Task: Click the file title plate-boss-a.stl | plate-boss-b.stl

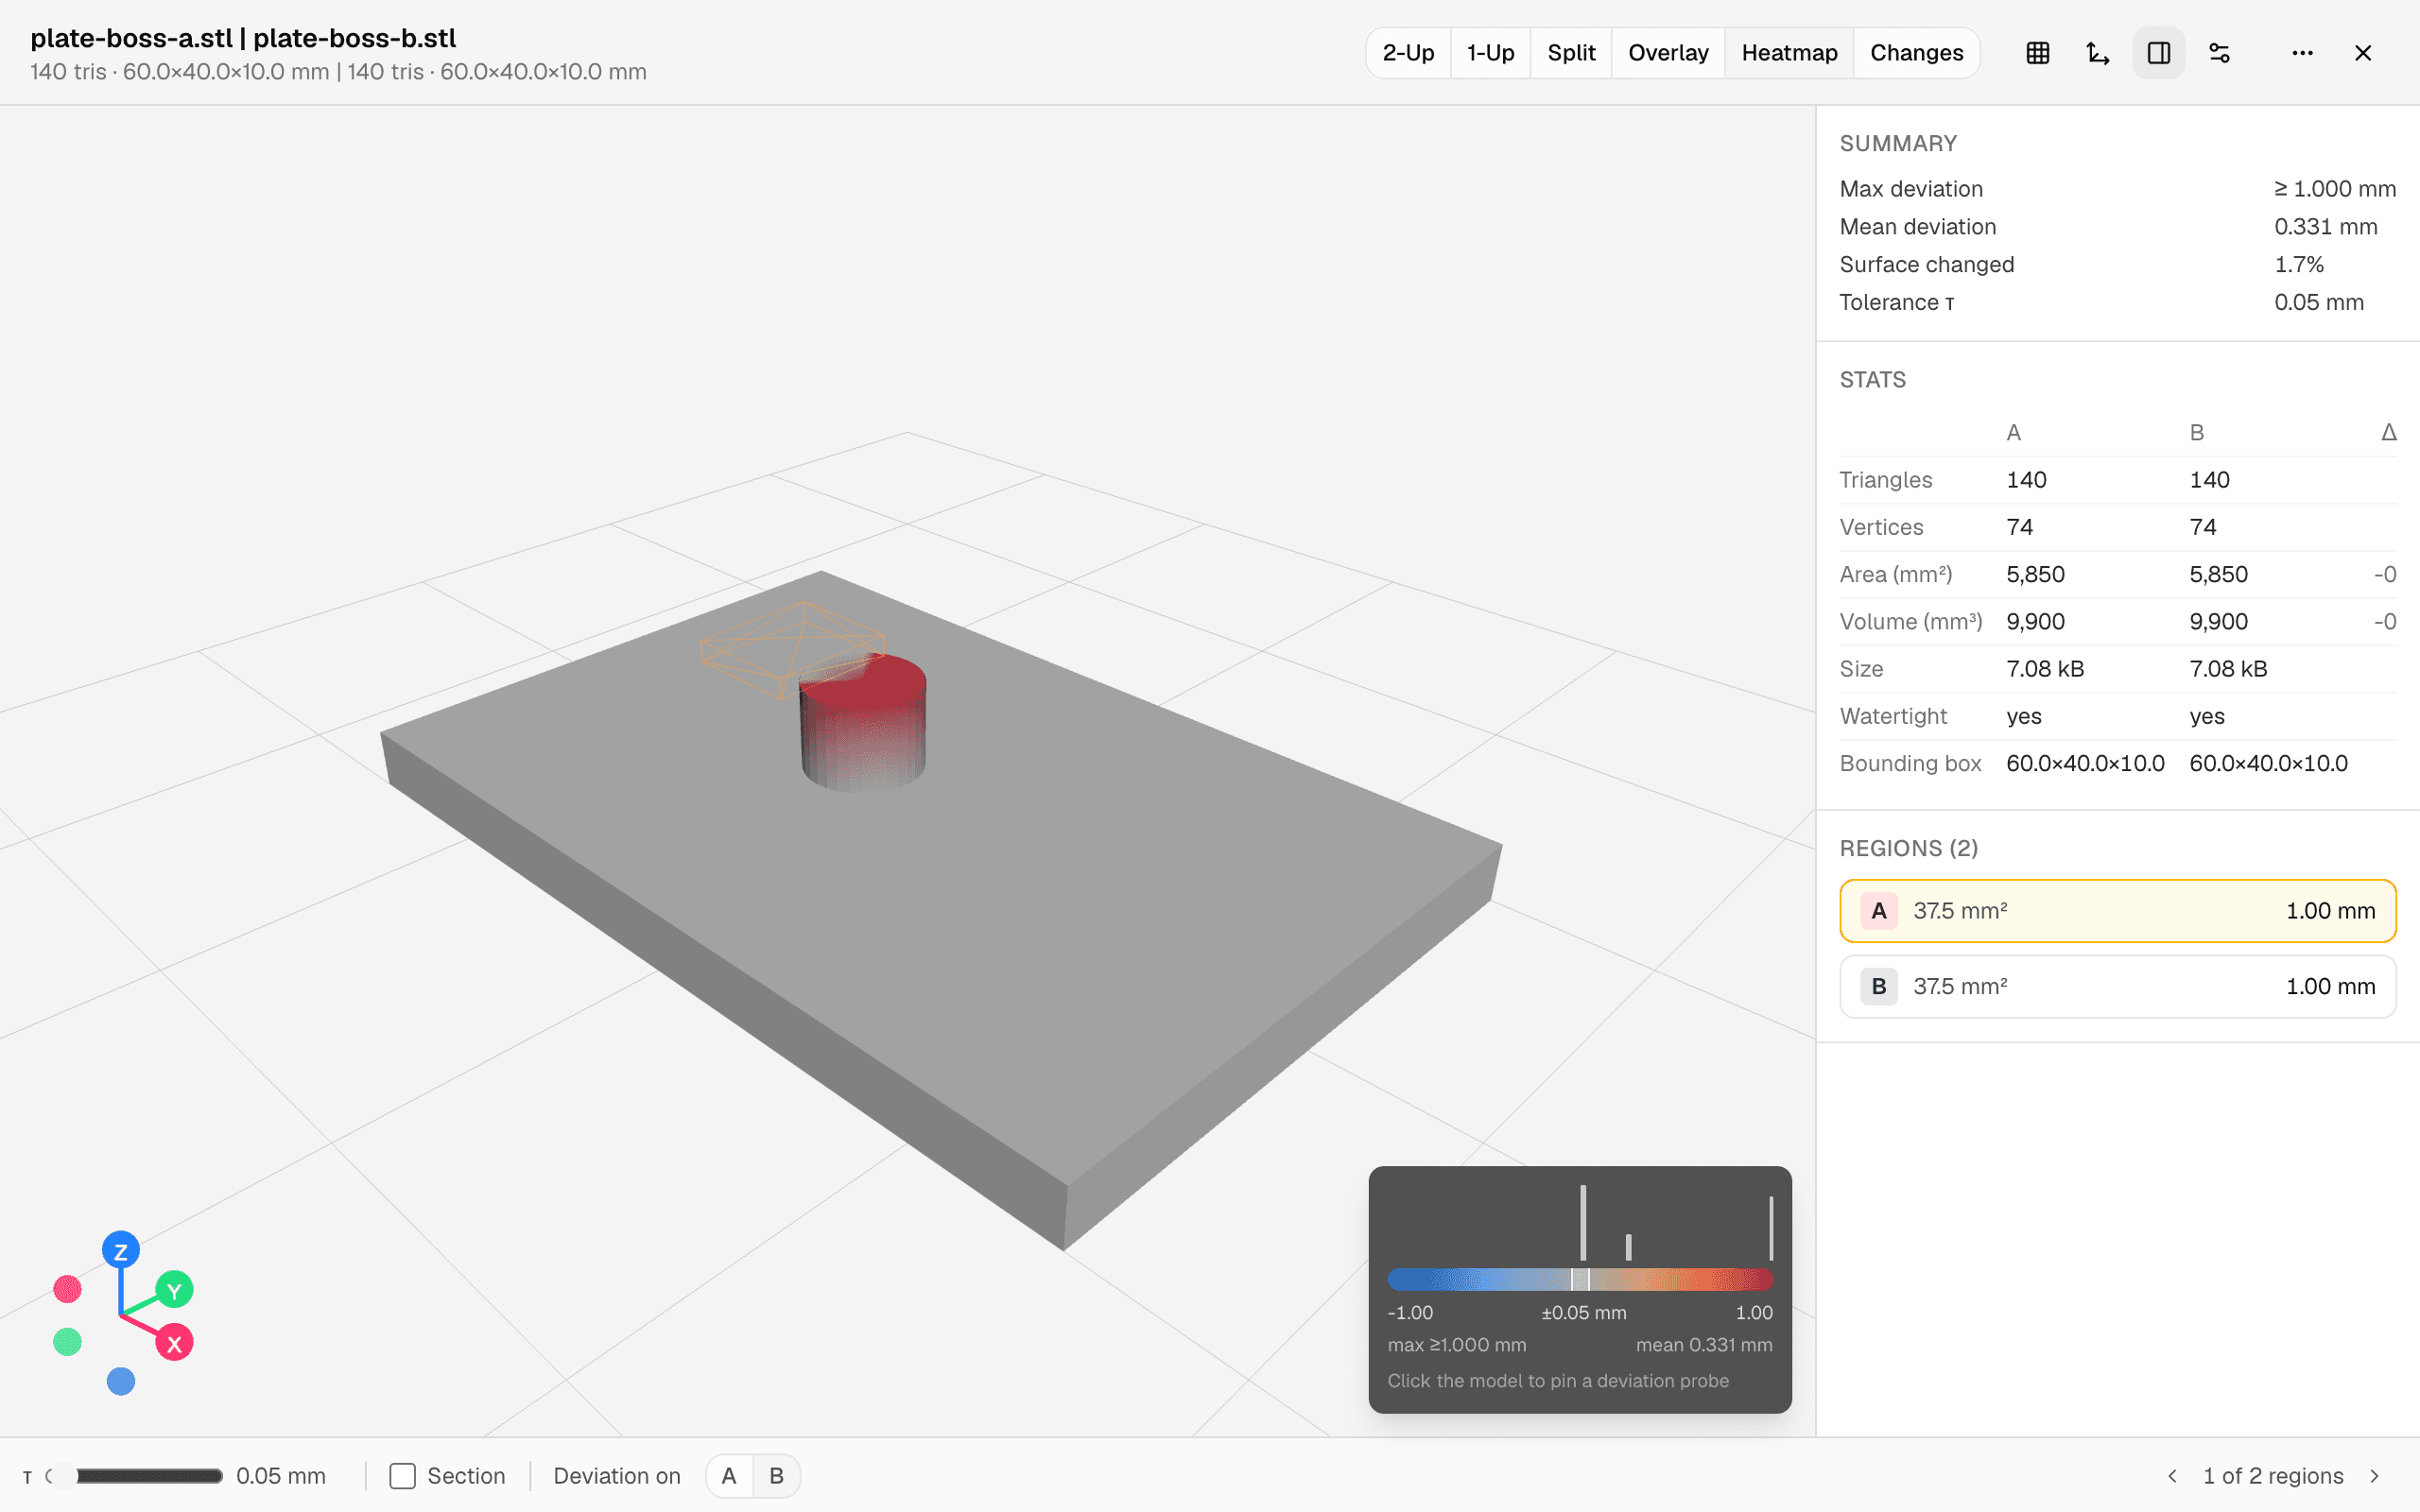Action: (243, 38)
